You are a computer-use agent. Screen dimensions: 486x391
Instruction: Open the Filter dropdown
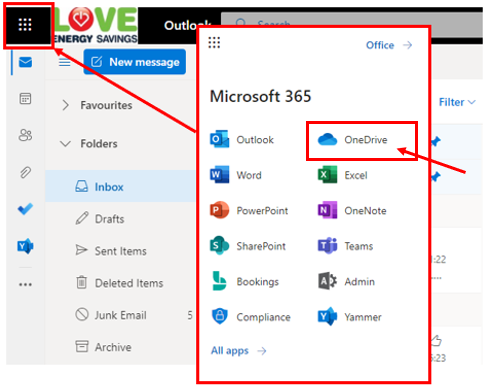coord(457,102)
